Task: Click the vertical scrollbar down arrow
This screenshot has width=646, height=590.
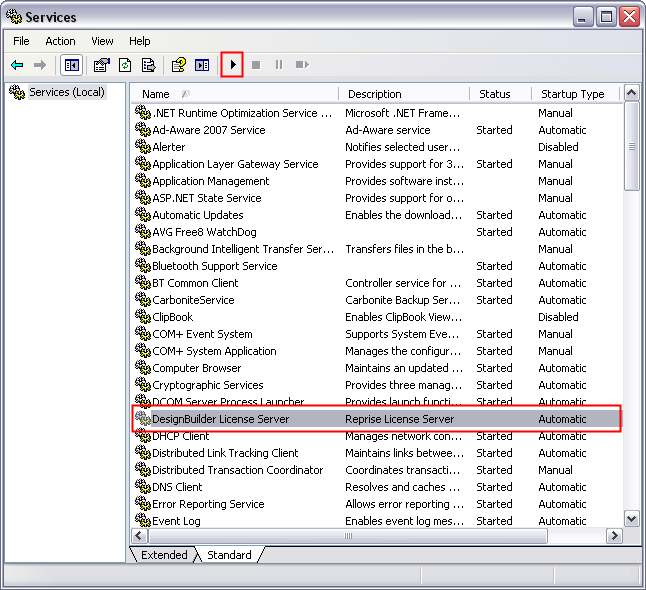Action: [631, 518]
